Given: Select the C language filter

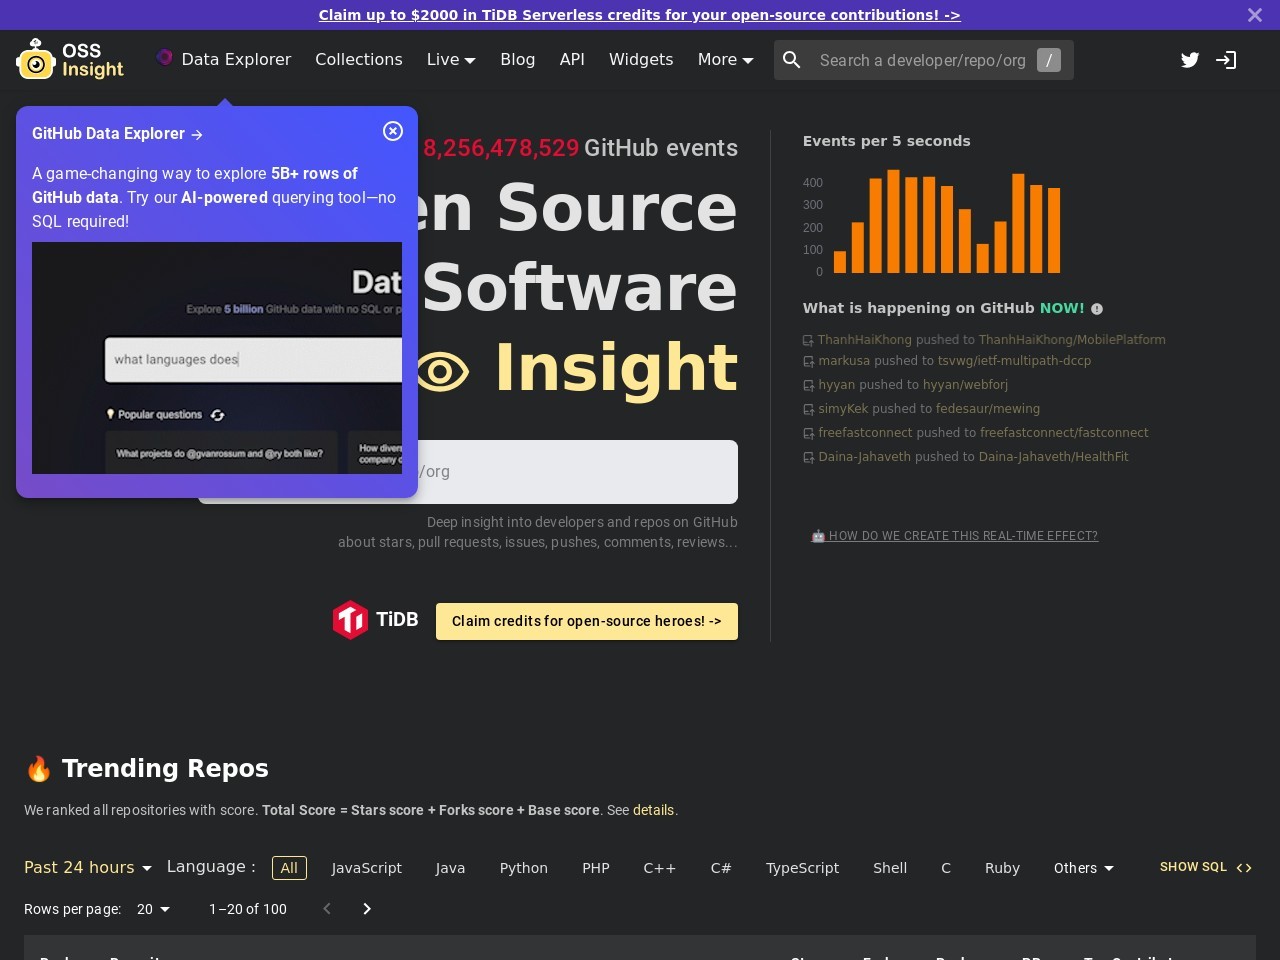Looking at the screenshot, I should point(946,868).
